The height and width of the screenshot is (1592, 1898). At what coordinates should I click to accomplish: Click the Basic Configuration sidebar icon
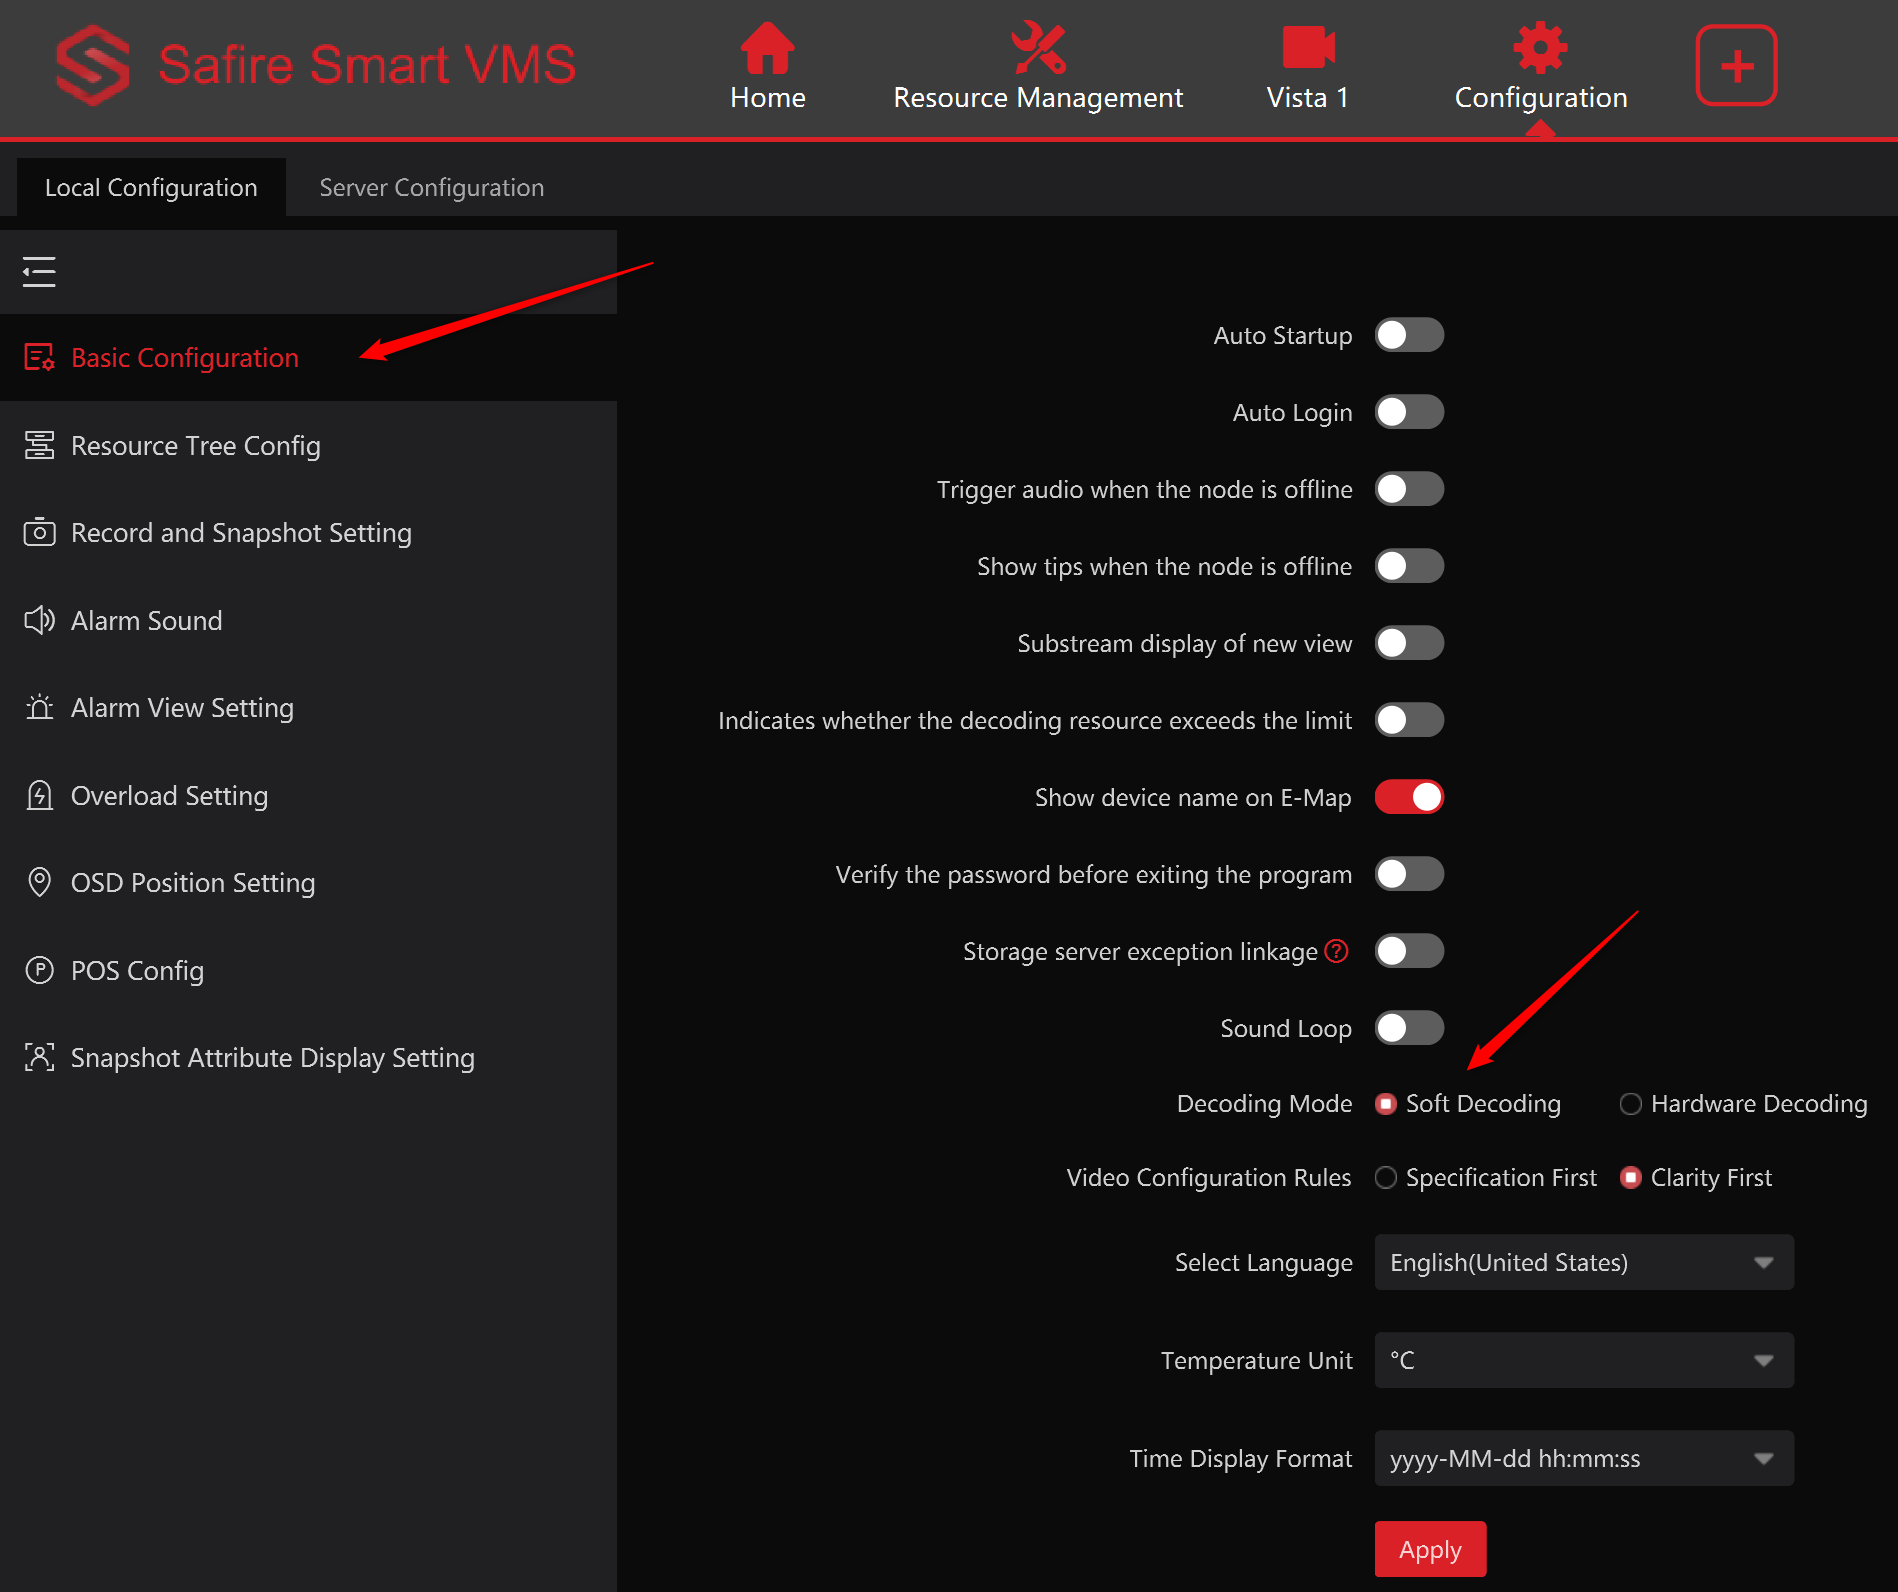pos(39,357)
